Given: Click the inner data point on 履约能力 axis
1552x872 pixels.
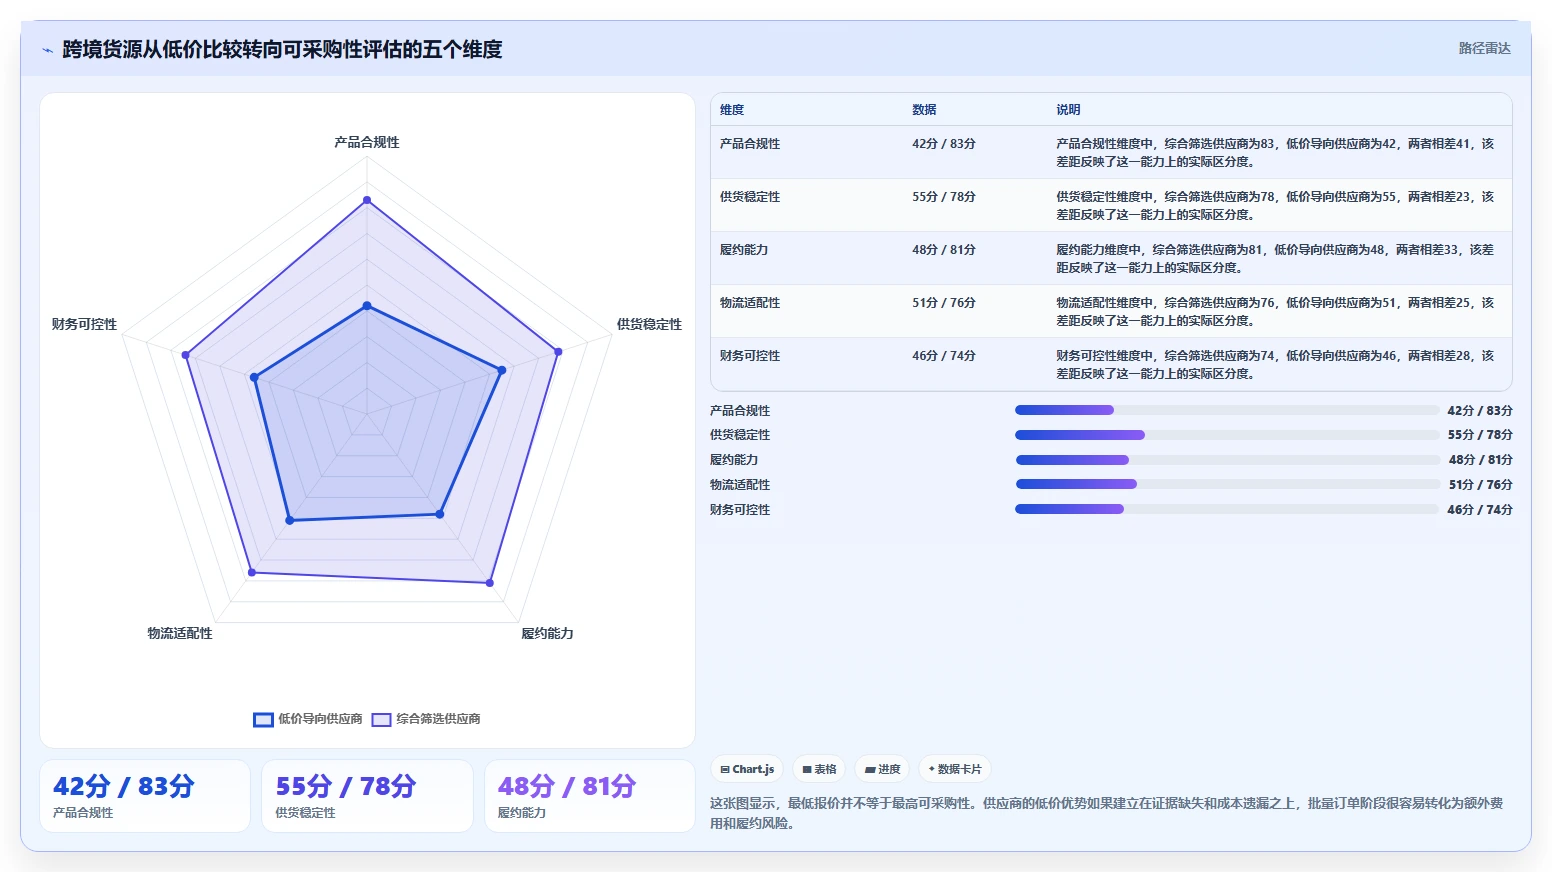Looking at the screenshot, I should coord(439,514).
